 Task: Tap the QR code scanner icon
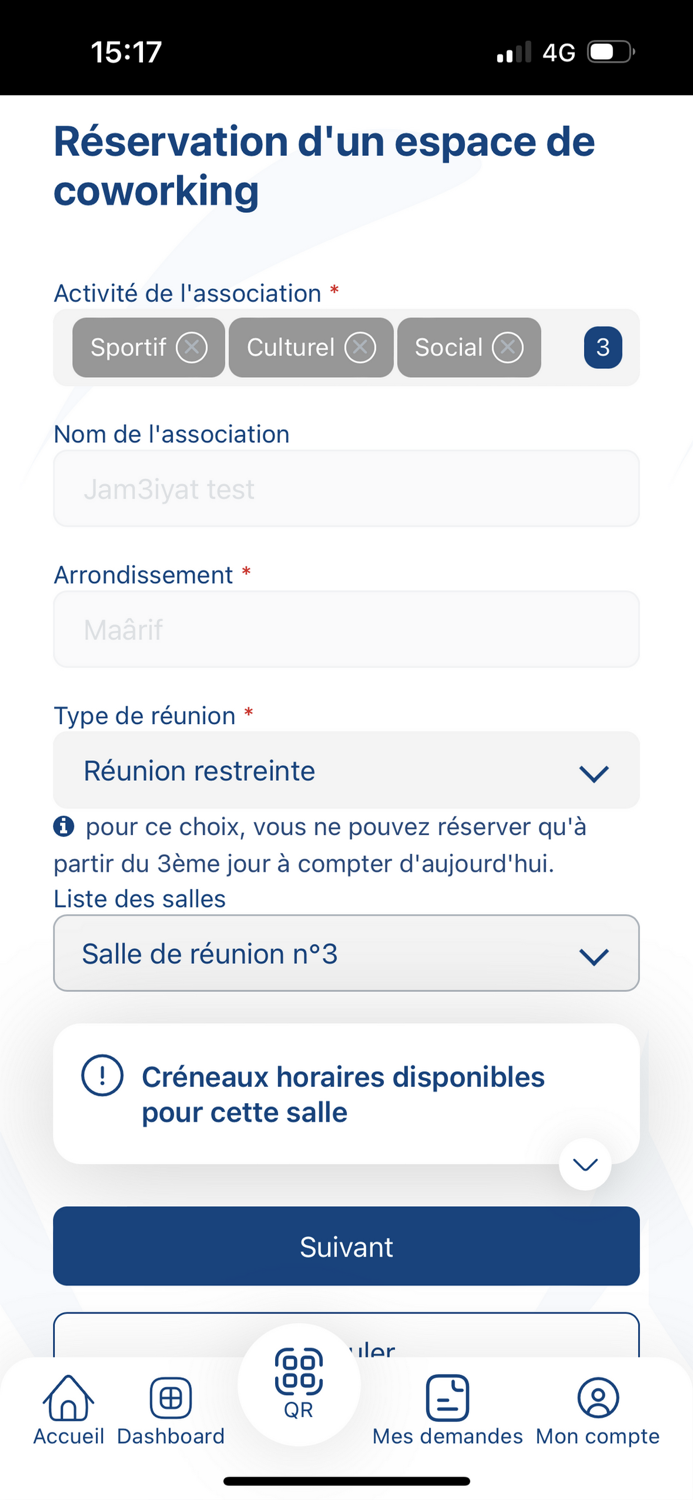coord(297,1373)
